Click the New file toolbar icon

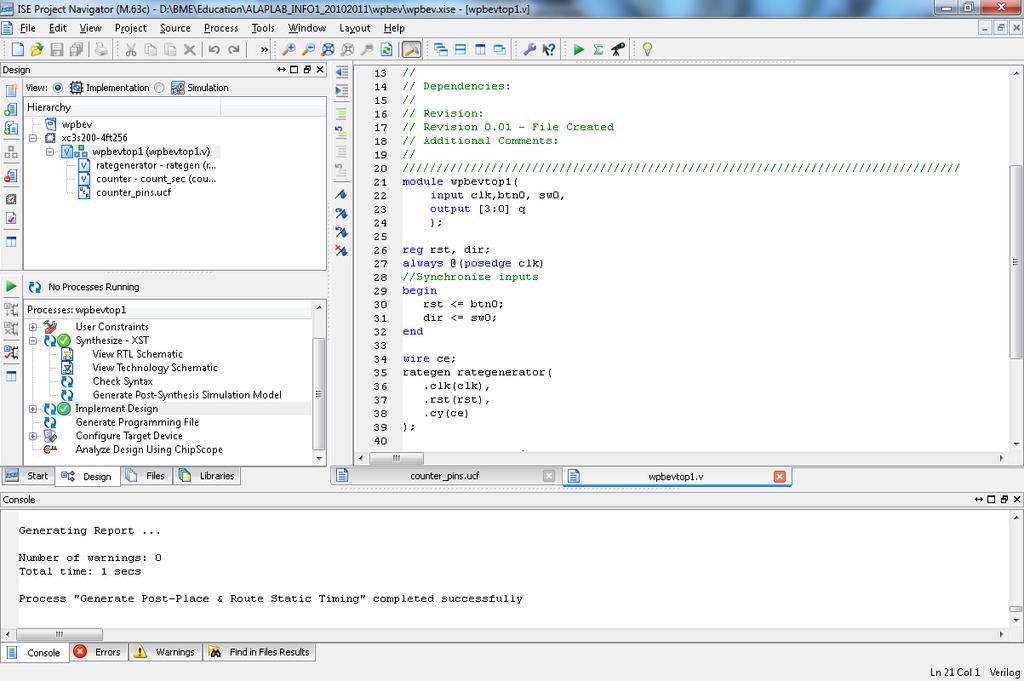pos(18,50)
